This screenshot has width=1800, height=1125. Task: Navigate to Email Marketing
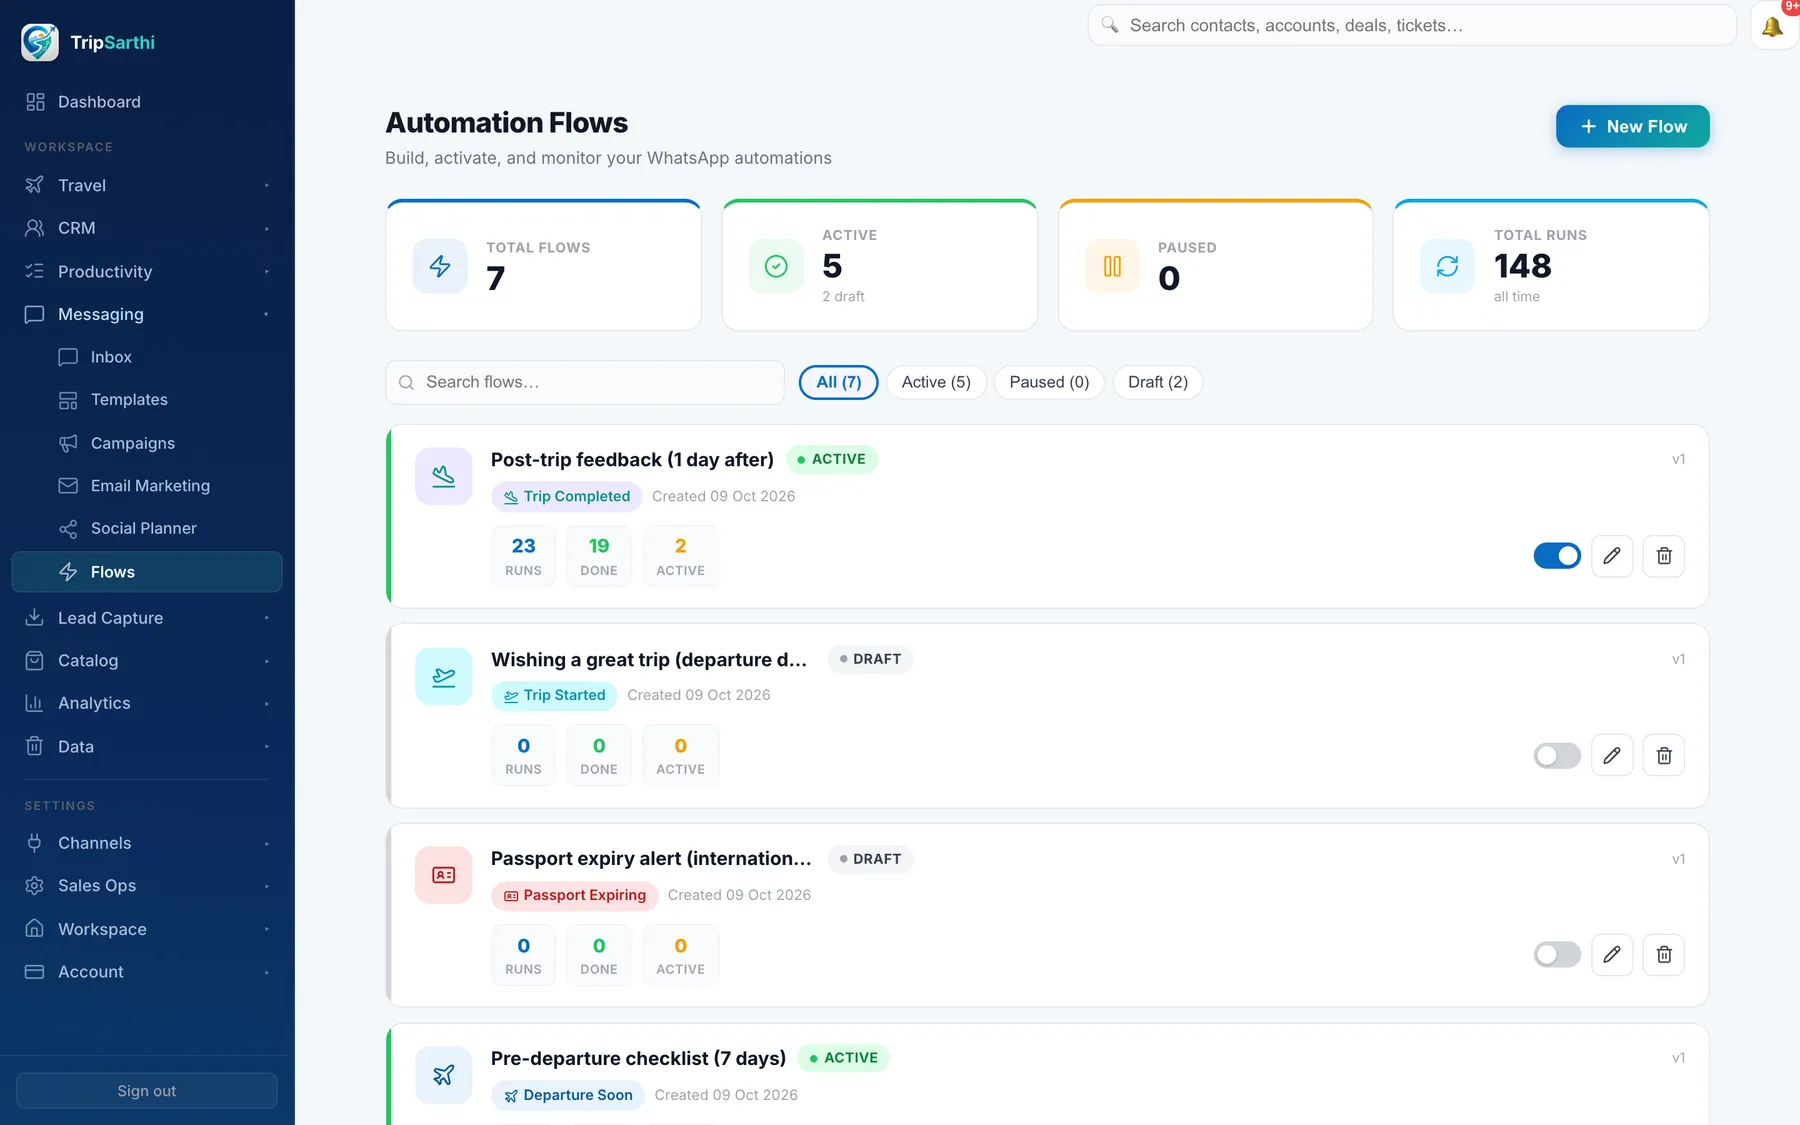147,486
